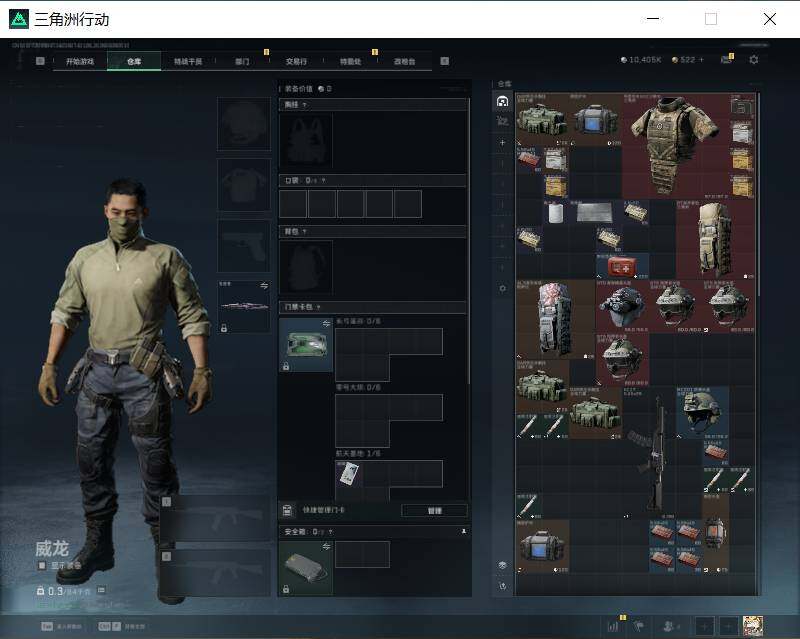Click the empty chest rig slot
The image size is (800, 639).
pyautogui.click(x=306, y=140)
